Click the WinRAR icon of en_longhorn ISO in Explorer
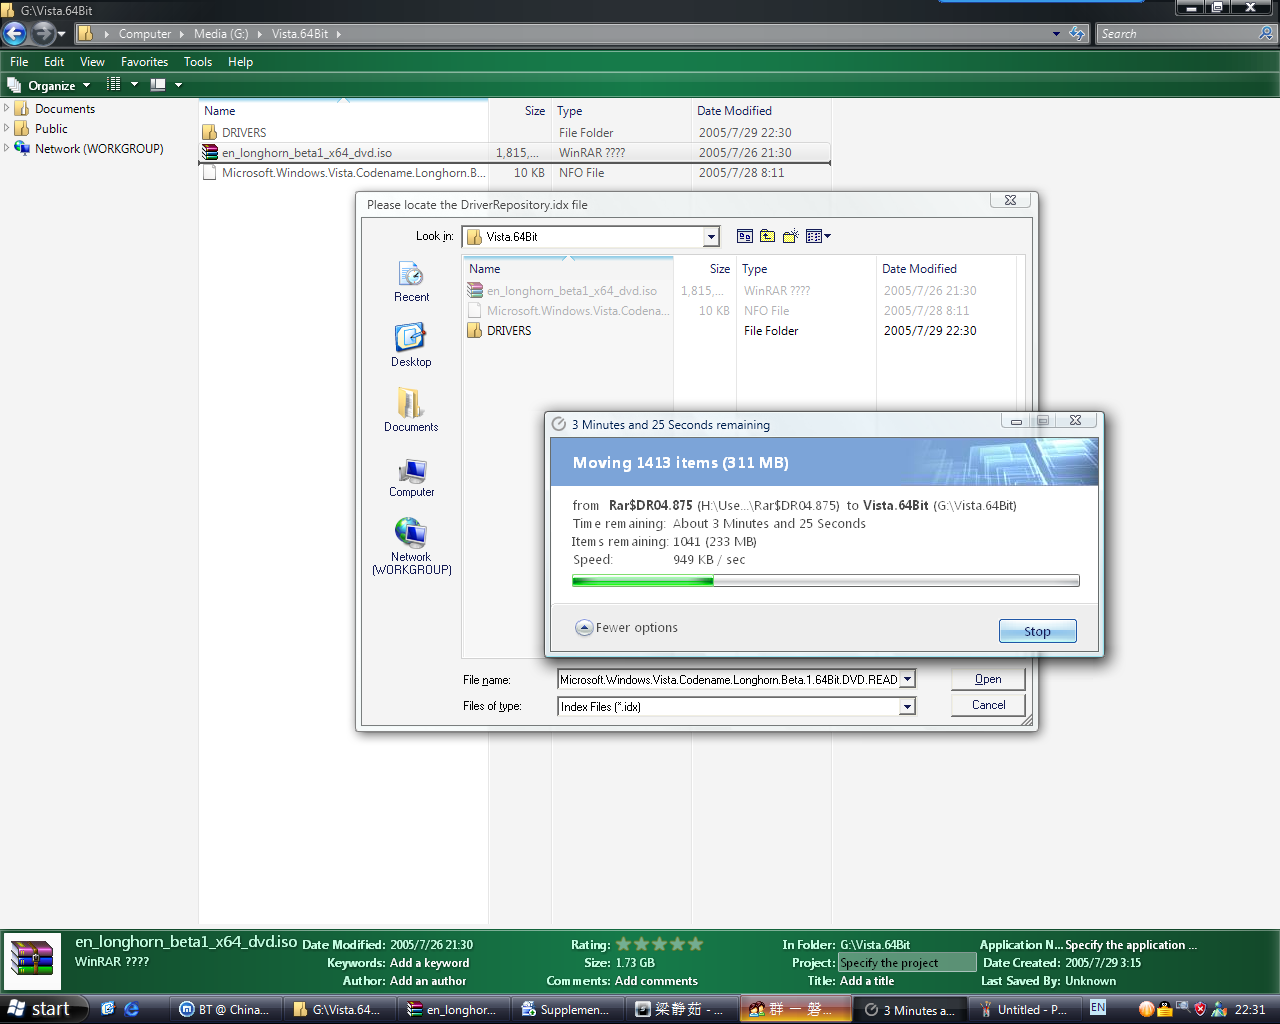Viewport: 1280px width, 1024px height. (210, 153)
